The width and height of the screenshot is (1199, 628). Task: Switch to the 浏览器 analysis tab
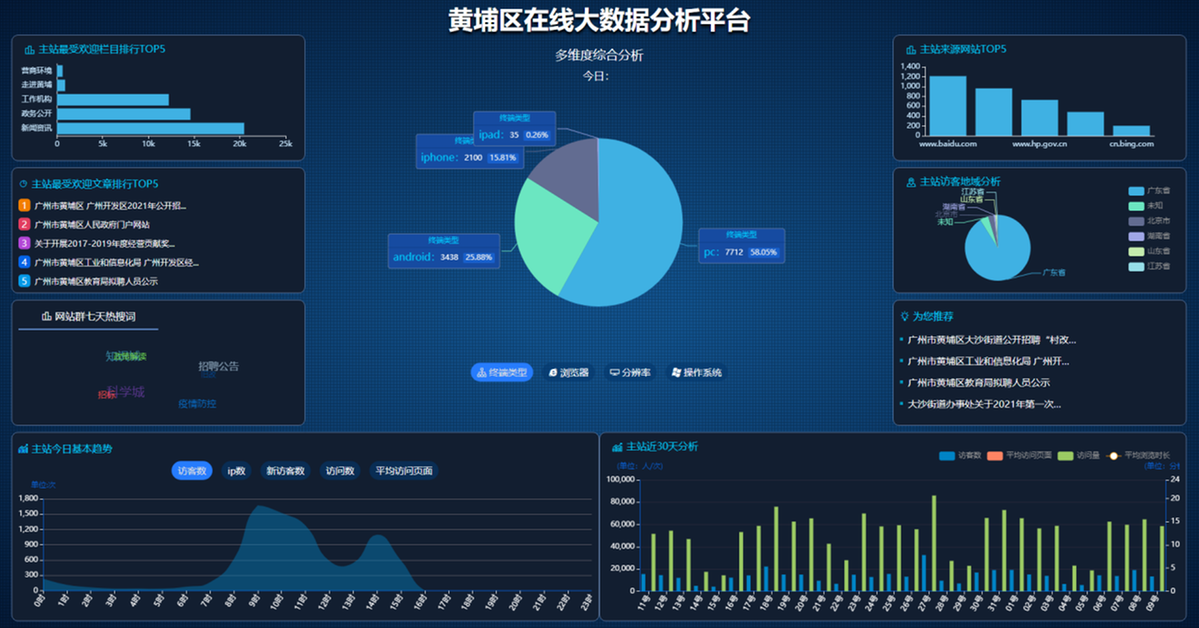coord(569,372)
